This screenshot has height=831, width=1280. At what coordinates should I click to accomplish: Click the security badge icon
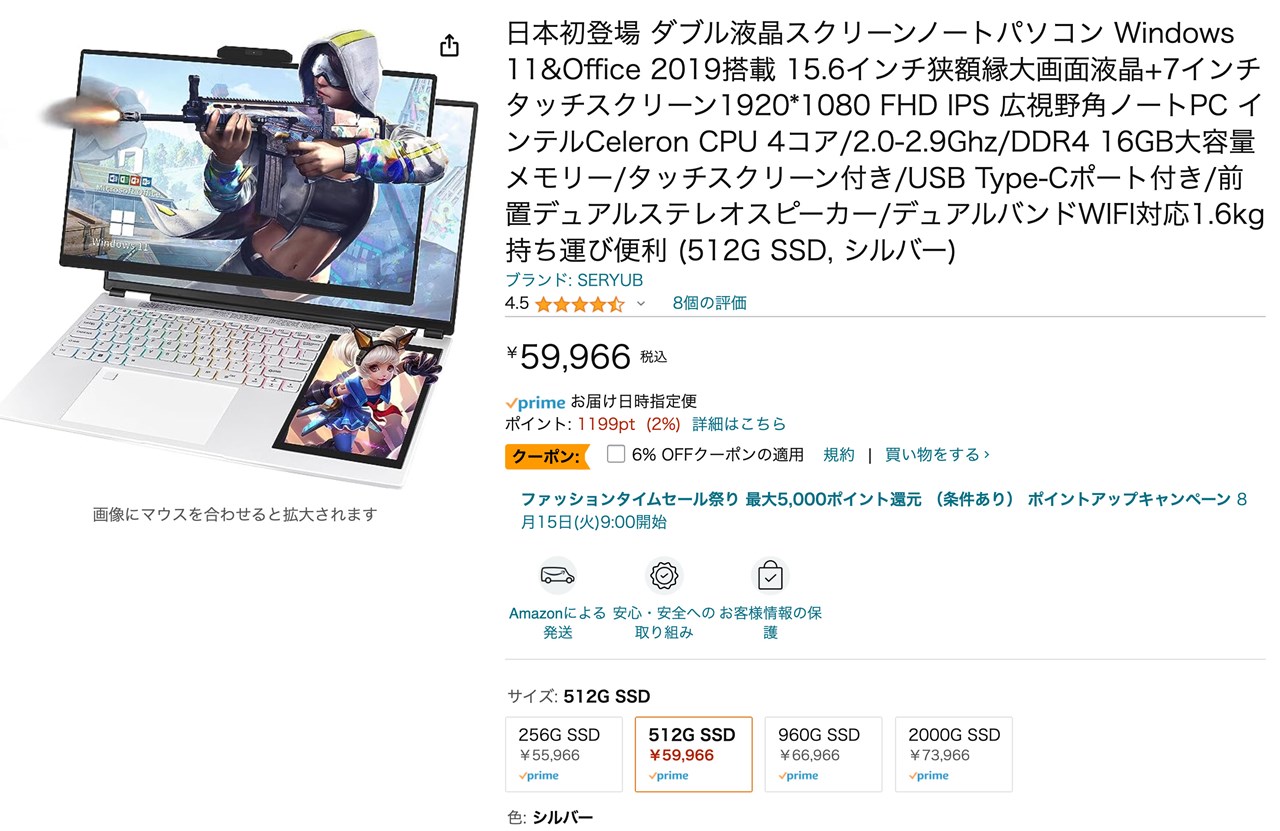pyautogui.click(x=664, y=575)
